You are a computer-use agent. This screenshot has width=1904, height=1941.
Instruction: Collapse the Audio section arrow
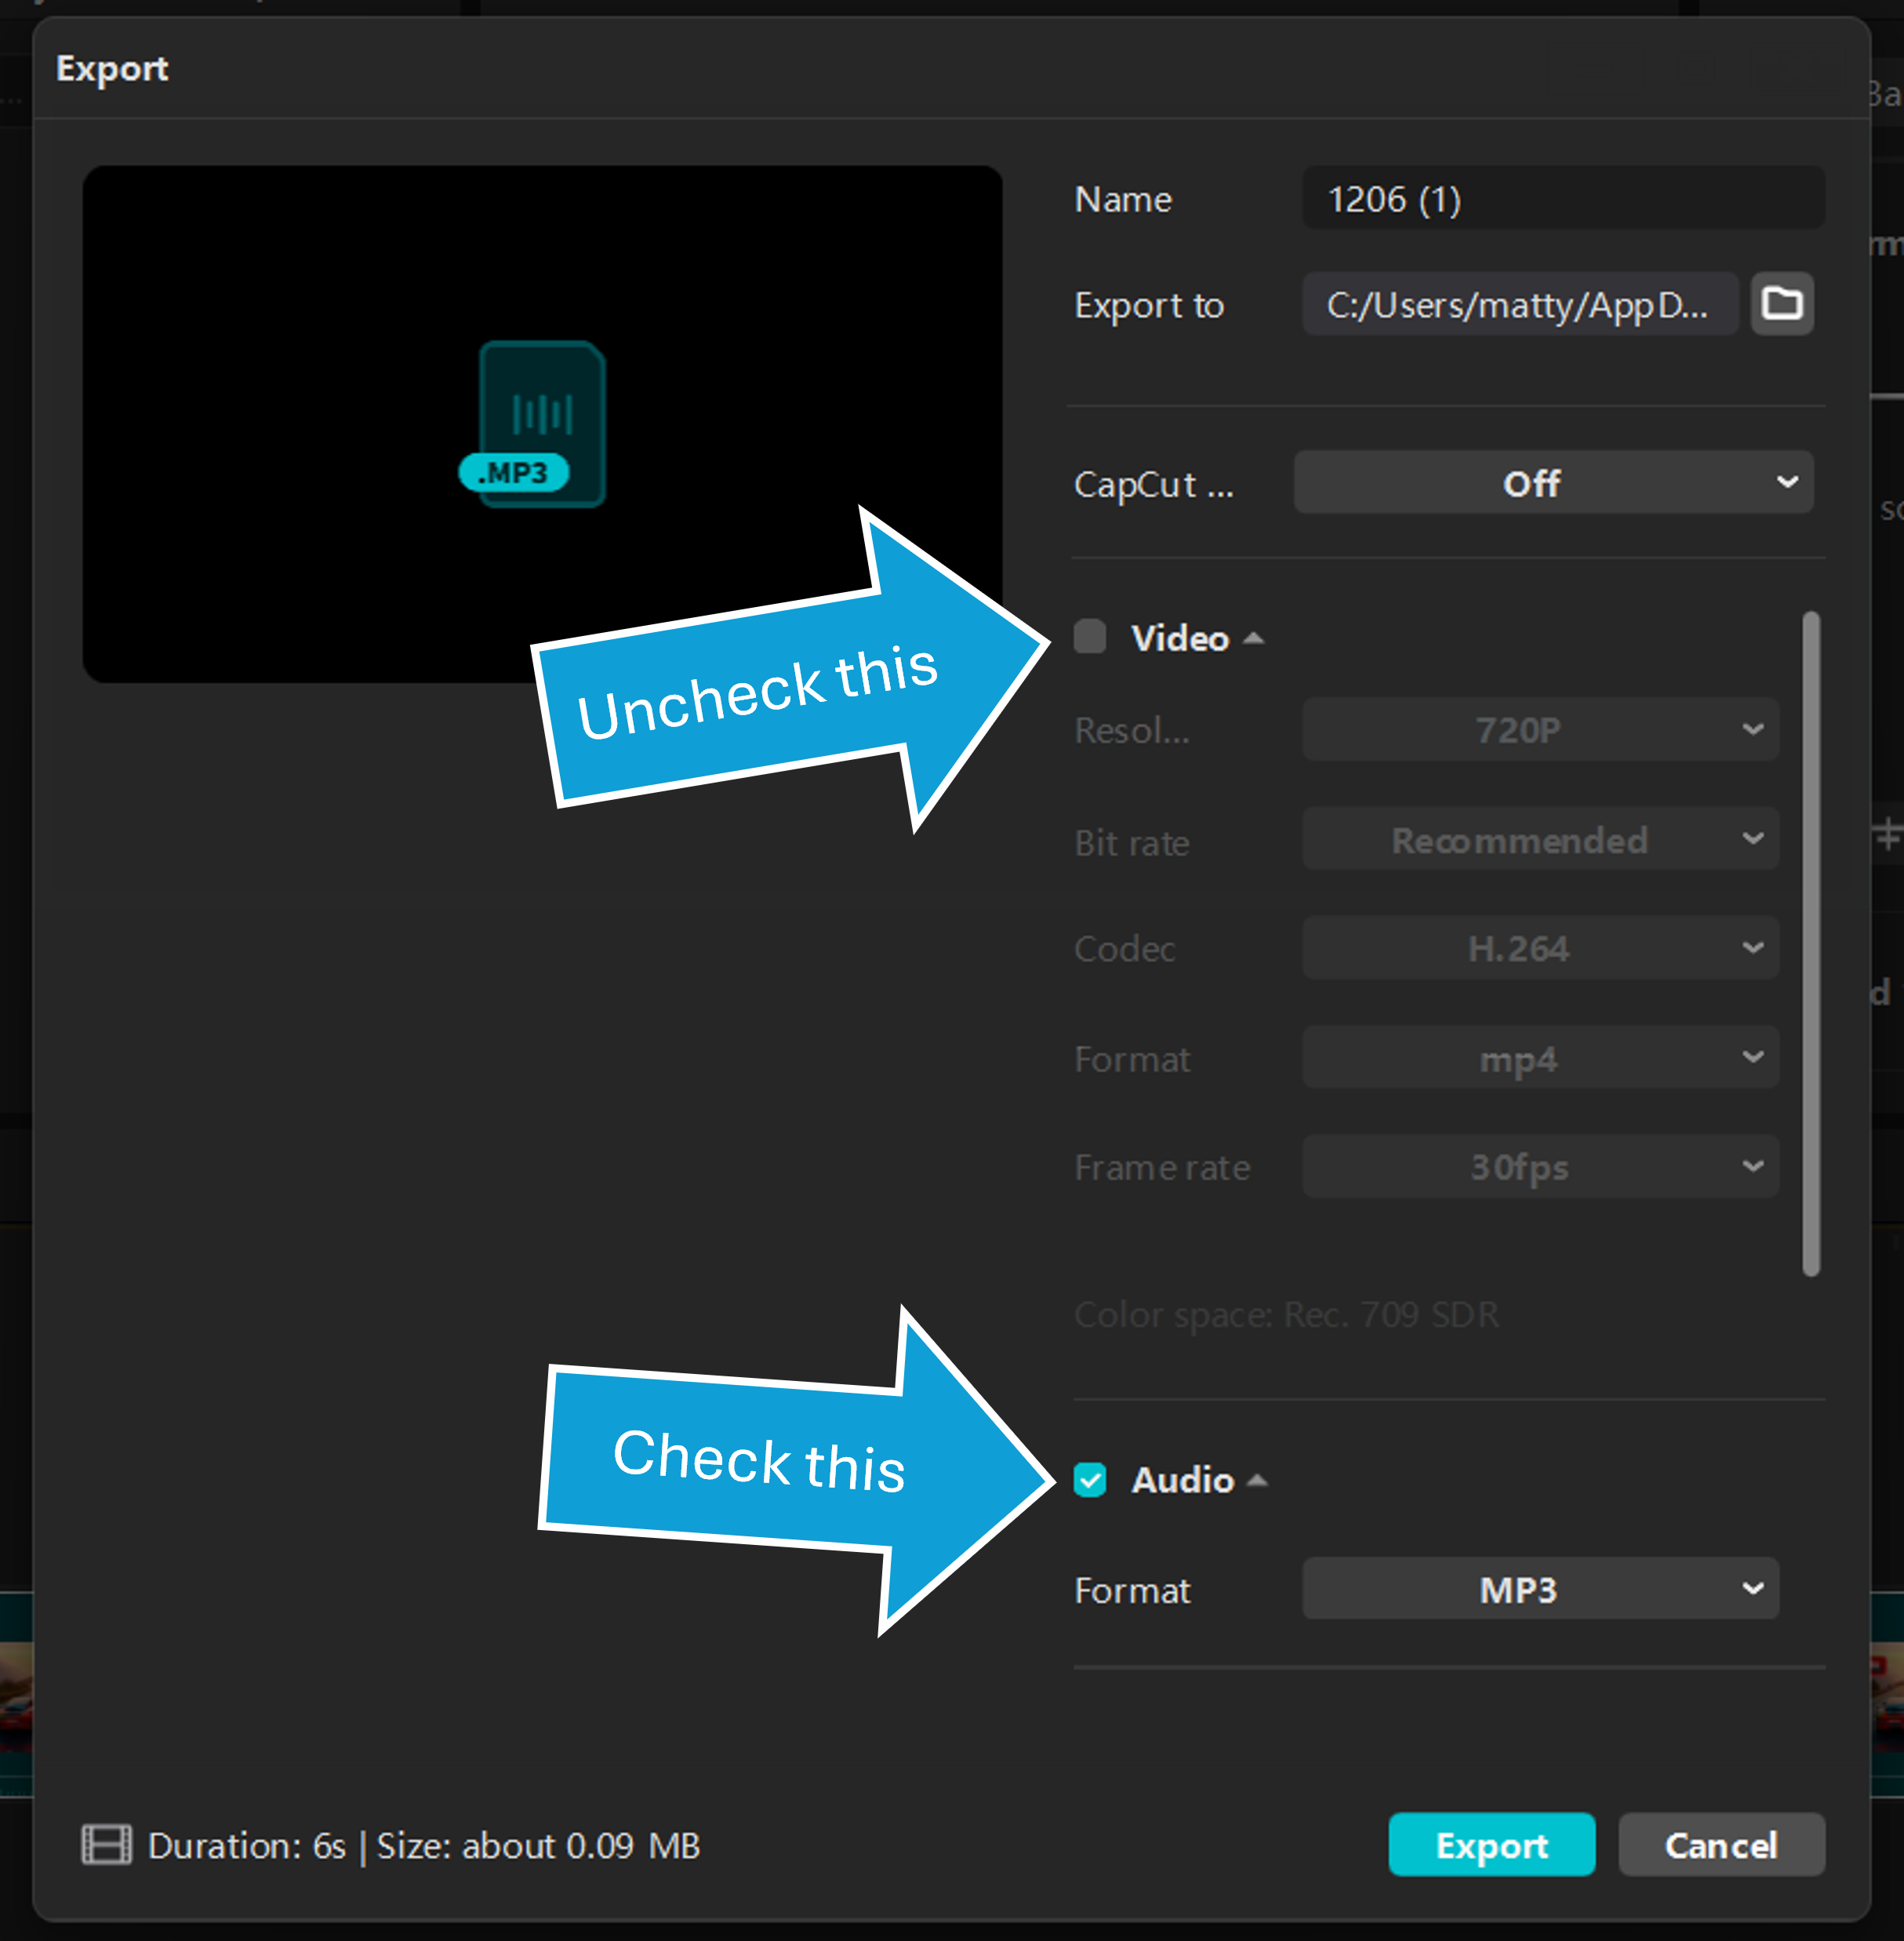(1257, 1480)
